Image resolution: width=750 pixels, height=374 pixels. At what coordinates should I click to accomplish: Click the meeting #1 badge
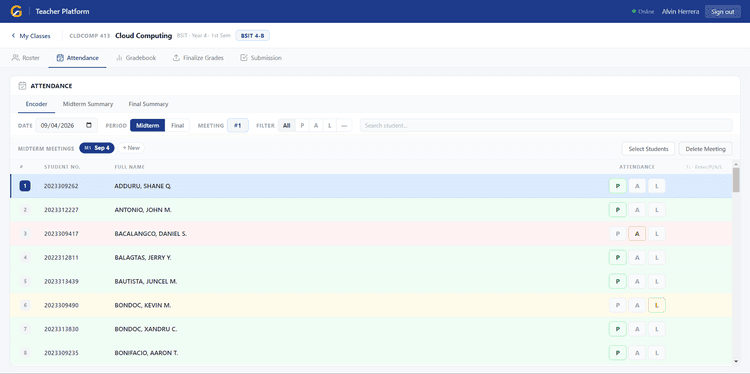click(238, 126)
